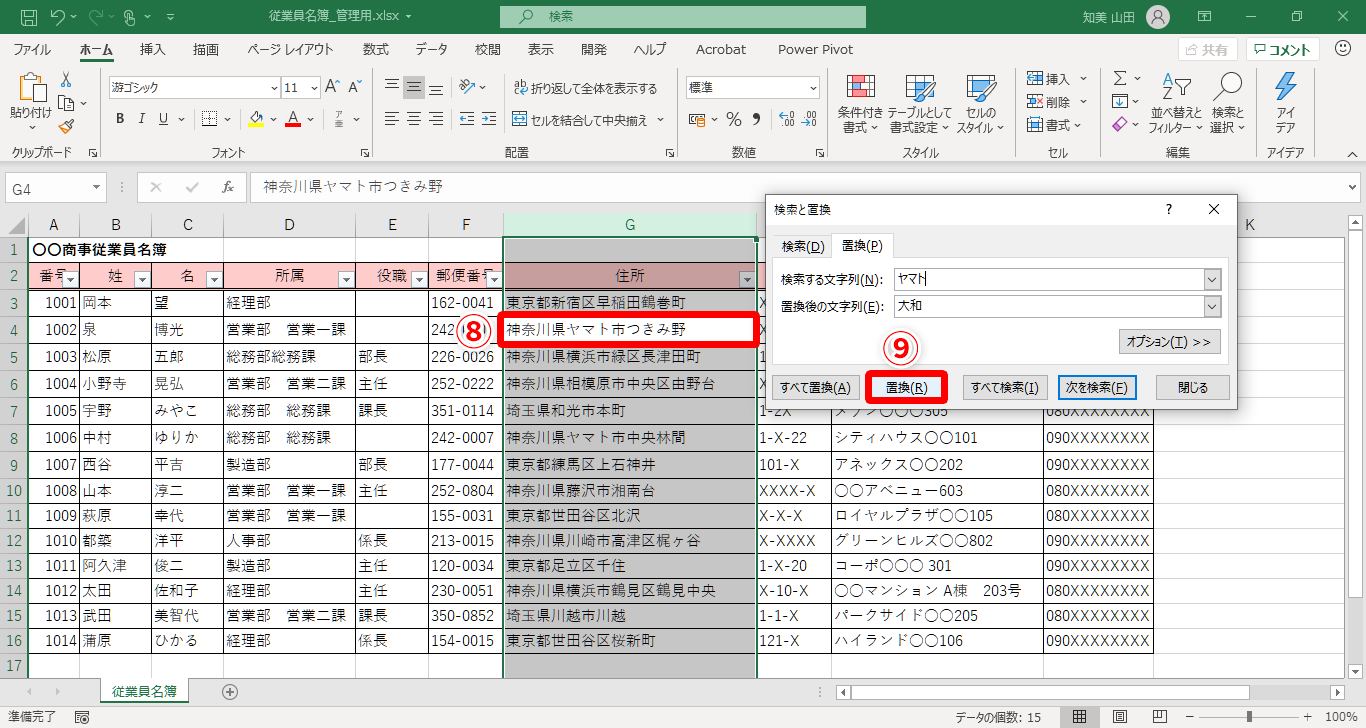Click the AutoSum sigma icon
This screenshot has height=728, width=1366.
click(1120, 78)
